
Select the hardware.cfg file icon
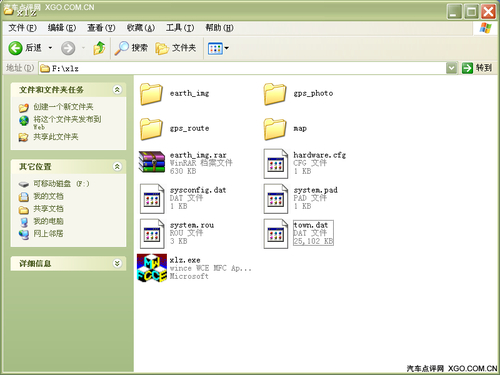pos(276,164)
